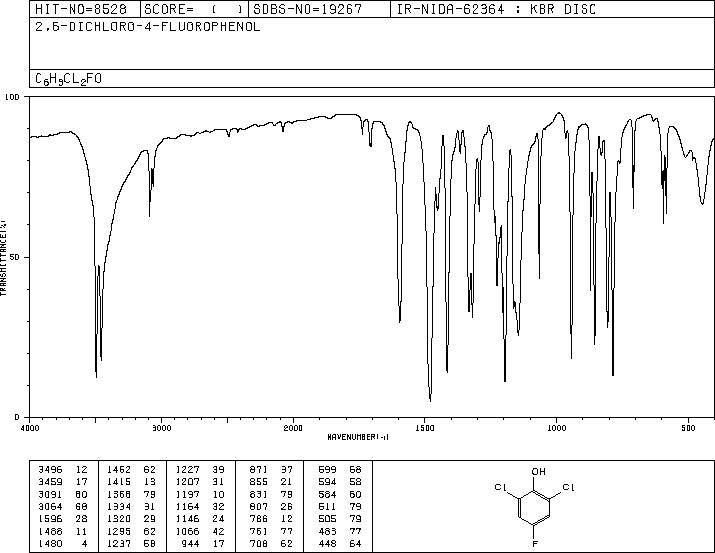
Task: Select the 1227 wavenumber table cell
Action: tap(187, 470)
